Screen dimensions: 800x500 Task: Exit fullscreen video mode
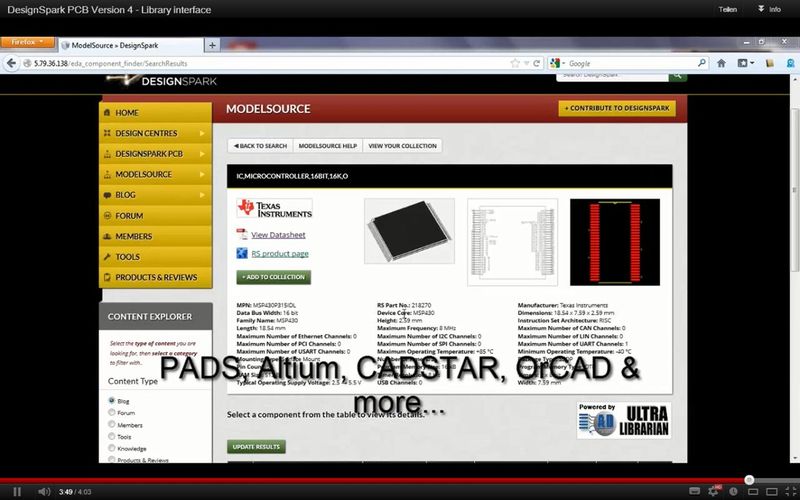pos(790,492)
